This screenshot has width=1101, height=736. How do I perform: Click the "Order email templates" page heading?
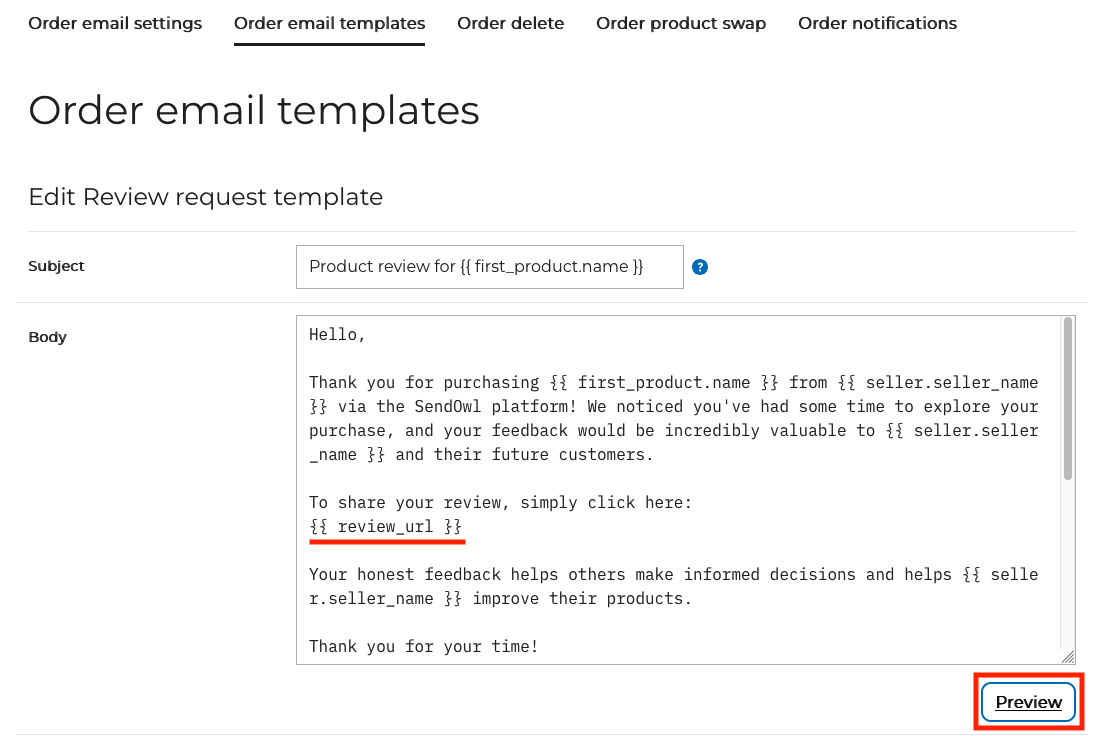[254, 110]
